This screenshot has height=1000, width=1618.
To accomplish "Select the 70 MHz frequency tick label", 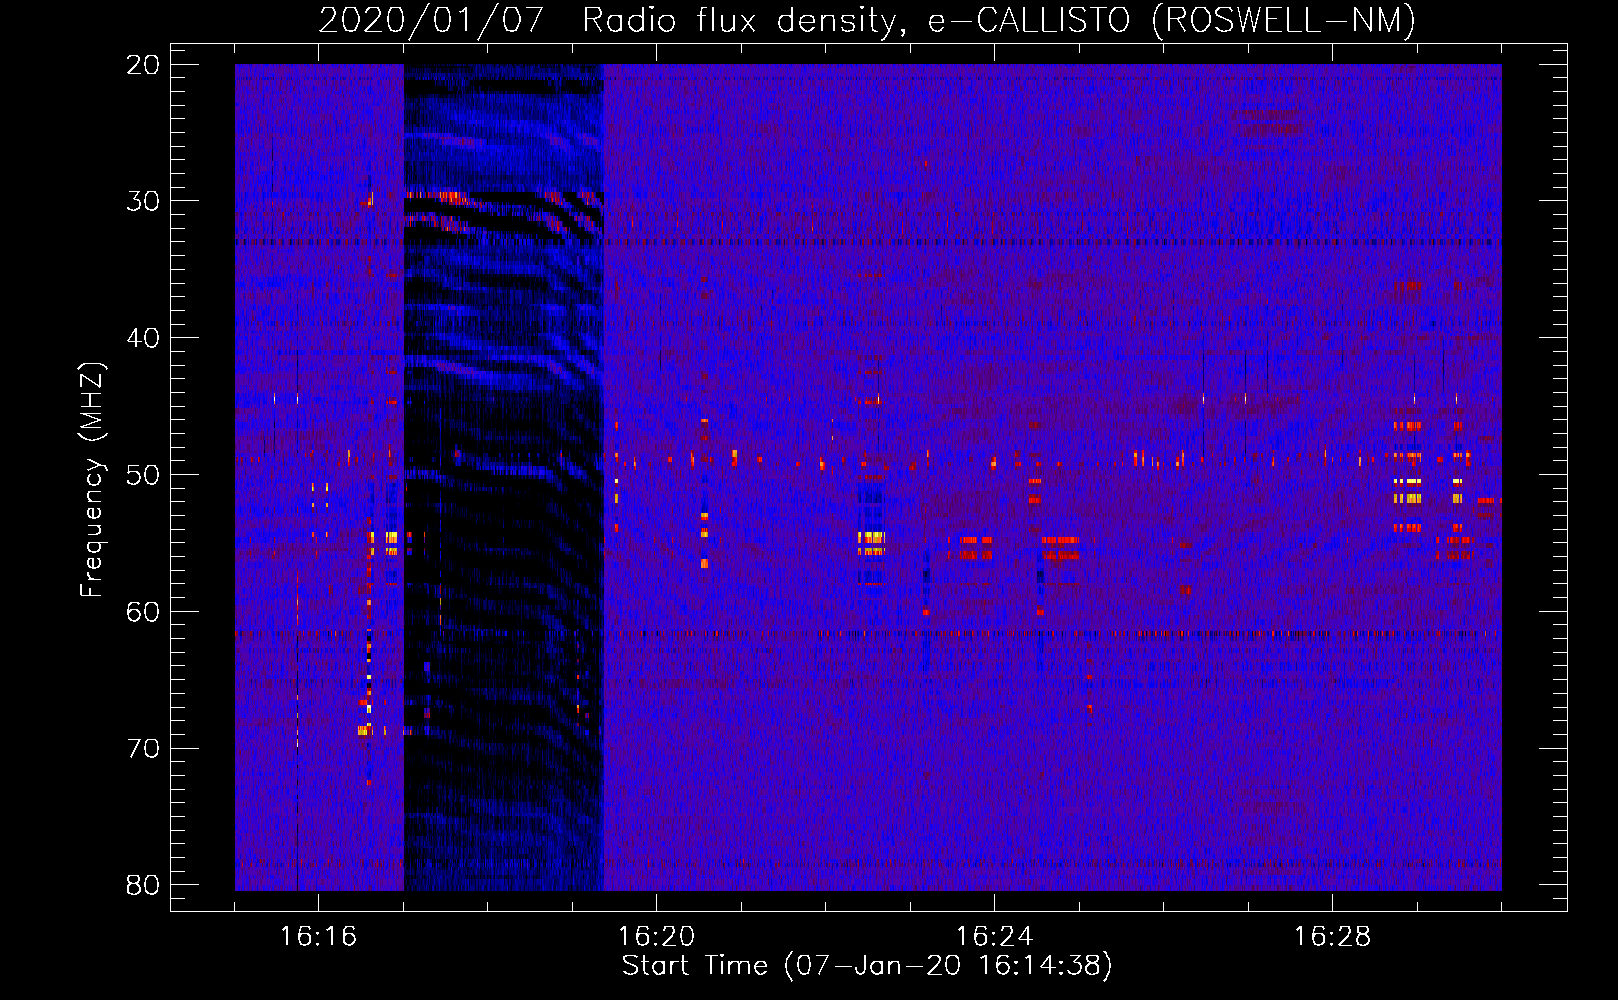I will pyautogui.click(x=143, y=748).
